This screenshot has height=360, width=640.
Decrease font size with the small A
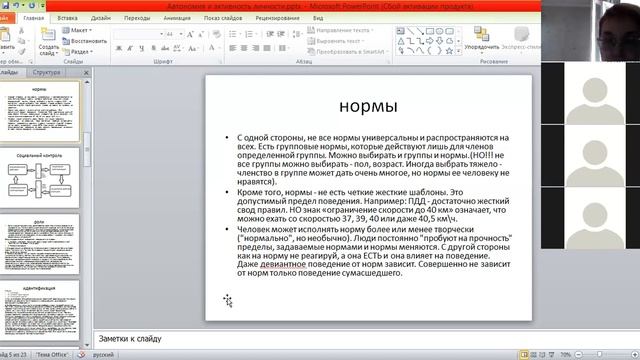(201, 34)
